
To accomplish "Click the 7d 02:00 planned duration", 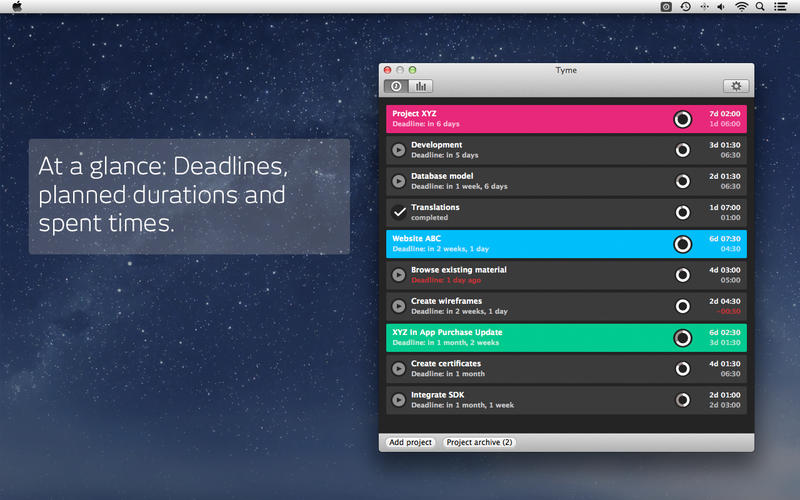I will pyautogui.click(x=724, y=114).
